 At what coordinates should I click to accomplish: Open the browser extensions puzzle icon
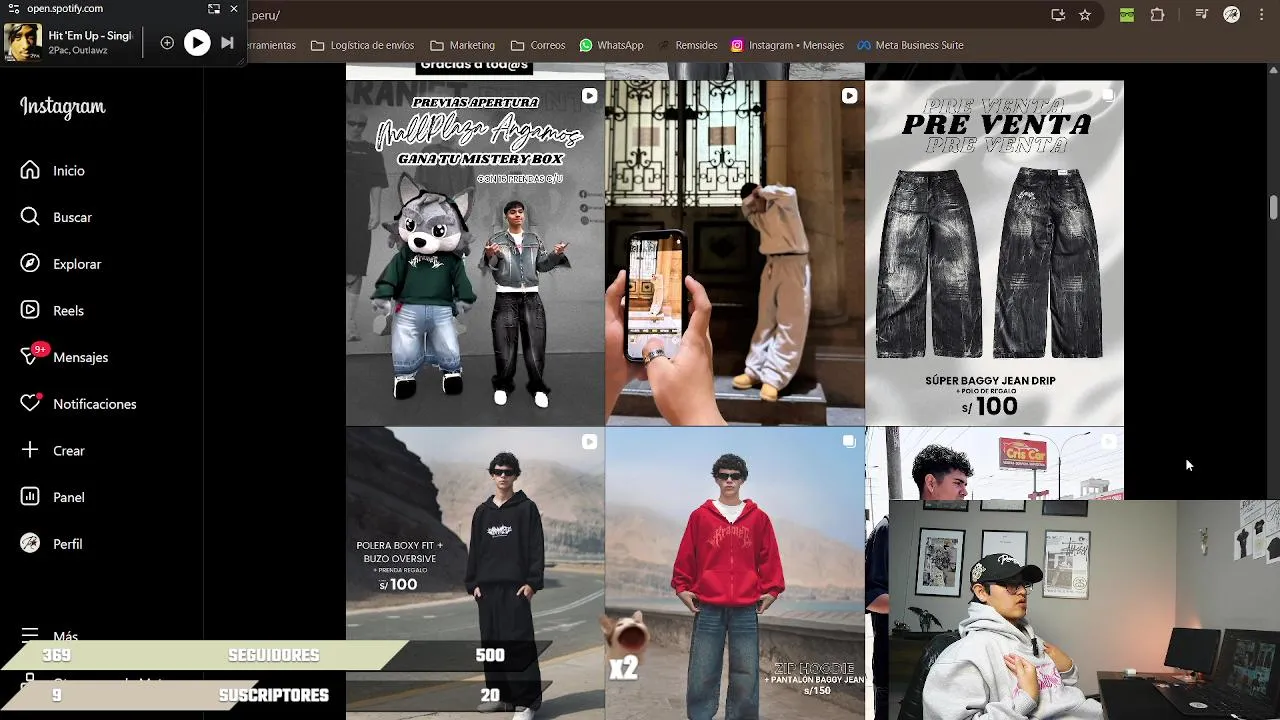coord(1157,15)
